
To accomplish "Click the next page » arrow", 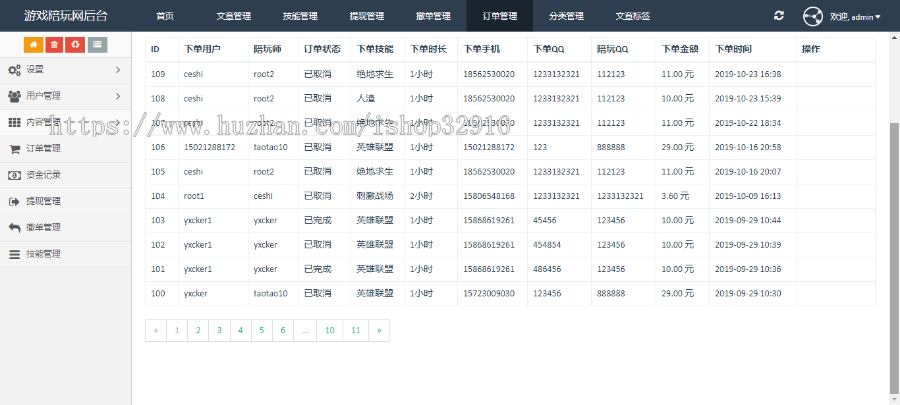I will pos(379,330).
